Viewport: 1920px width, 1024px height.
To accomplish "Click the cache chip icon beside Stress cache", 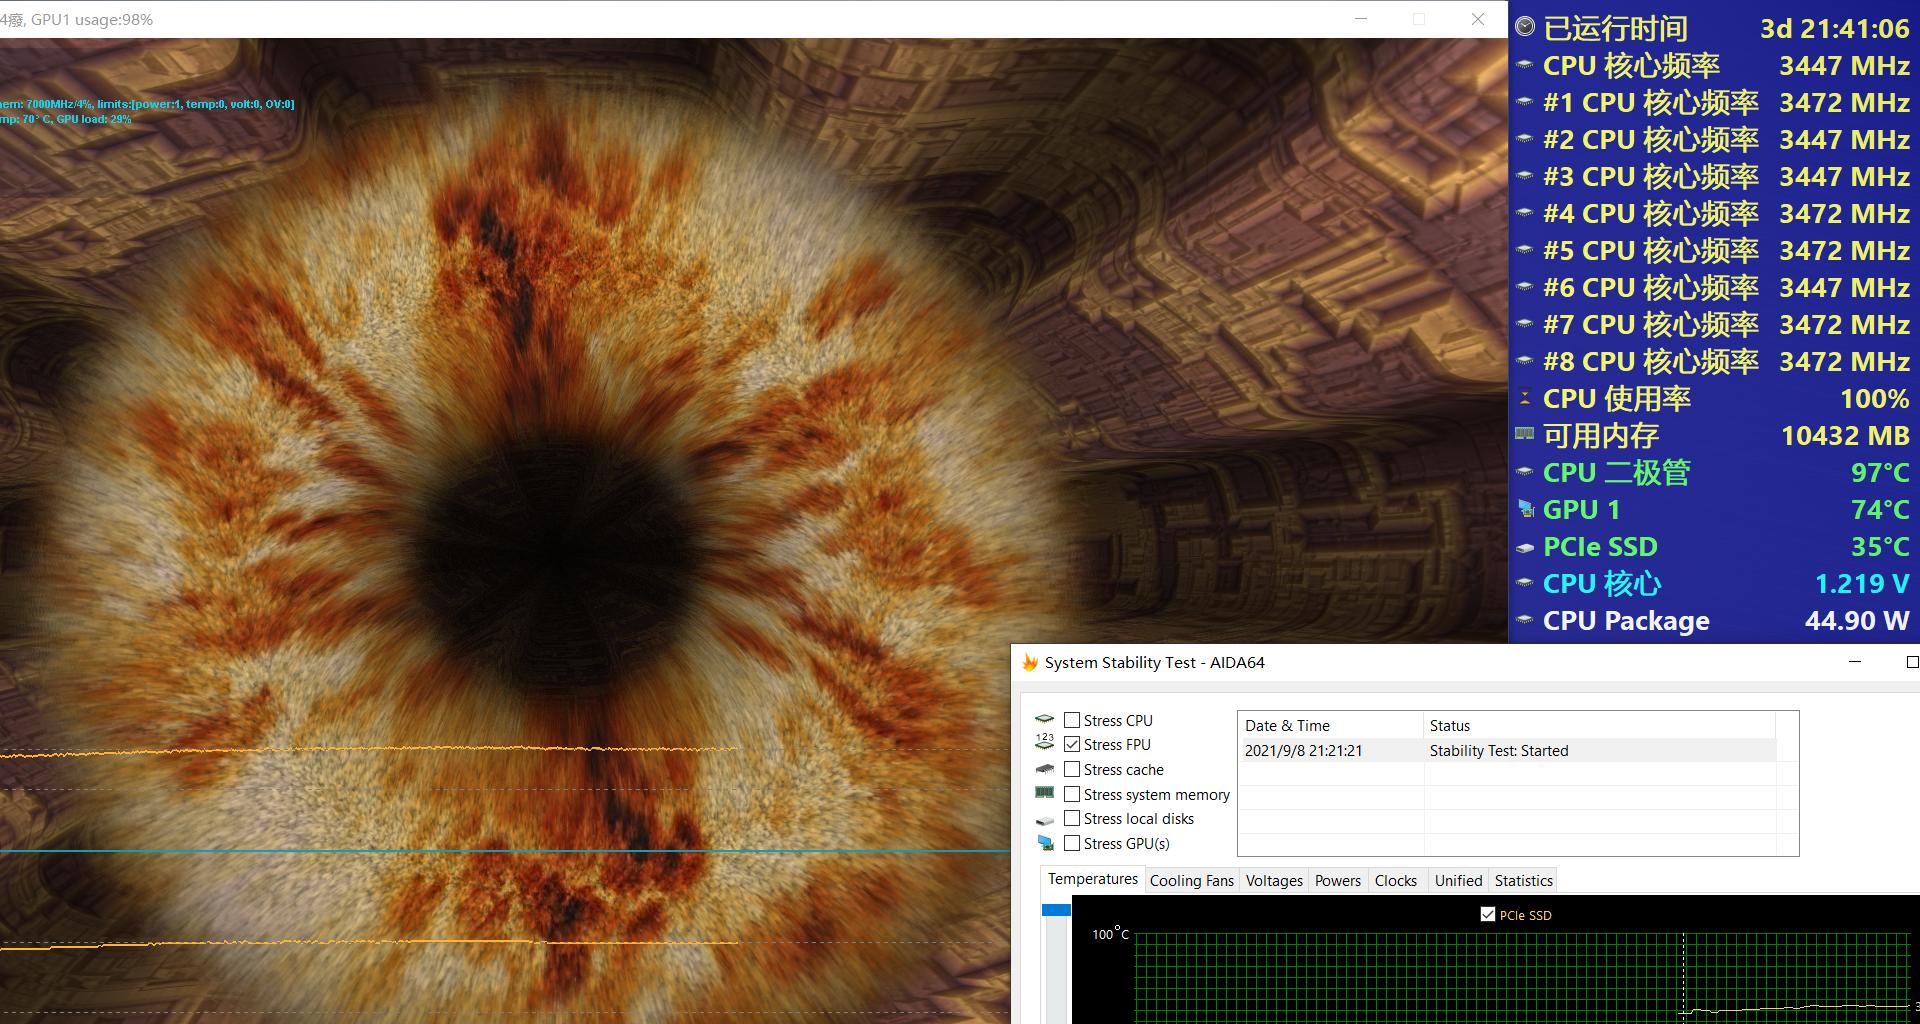I will (1044, 769).
